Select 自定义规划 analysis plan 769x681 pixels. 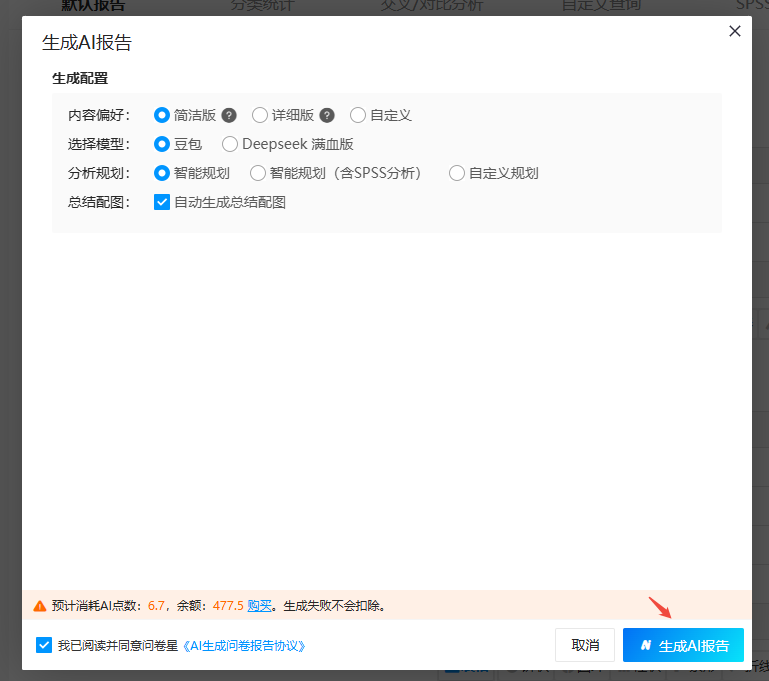(x=457, y=173)
